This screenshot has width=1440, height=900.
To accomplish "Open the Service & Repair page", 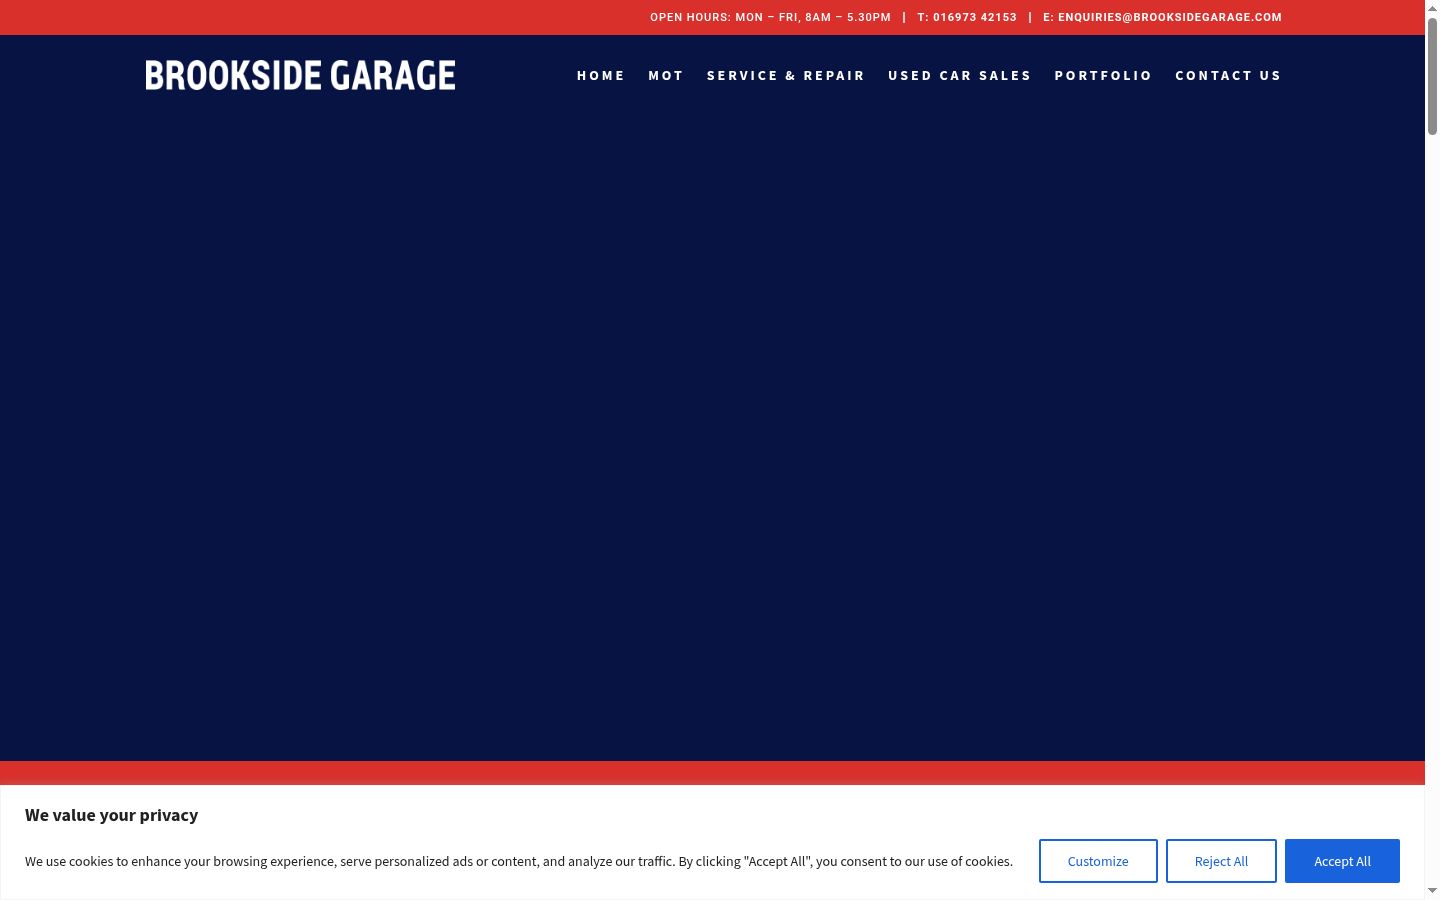I will [x=785, y=76].
